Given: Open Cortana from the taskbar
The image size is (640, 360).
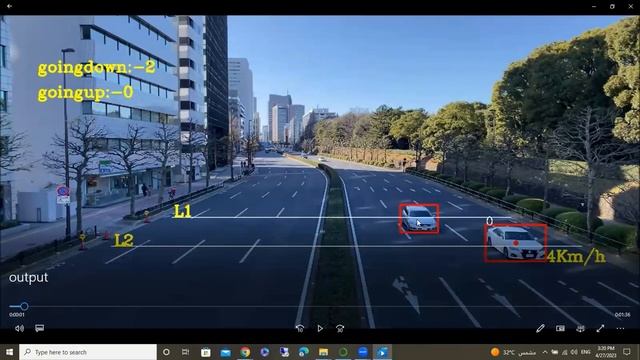Looking at the screenshot, I should coord(166,352).
